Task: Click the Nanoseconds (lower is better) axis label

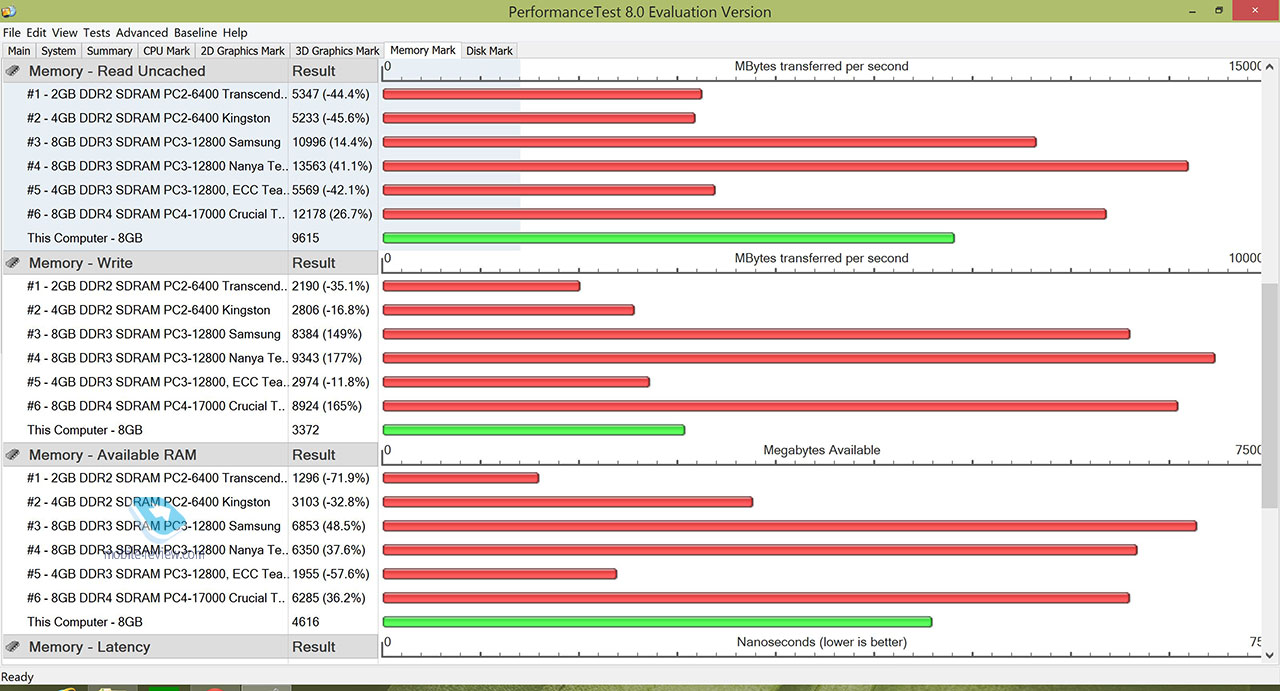Action: [822, 642]
